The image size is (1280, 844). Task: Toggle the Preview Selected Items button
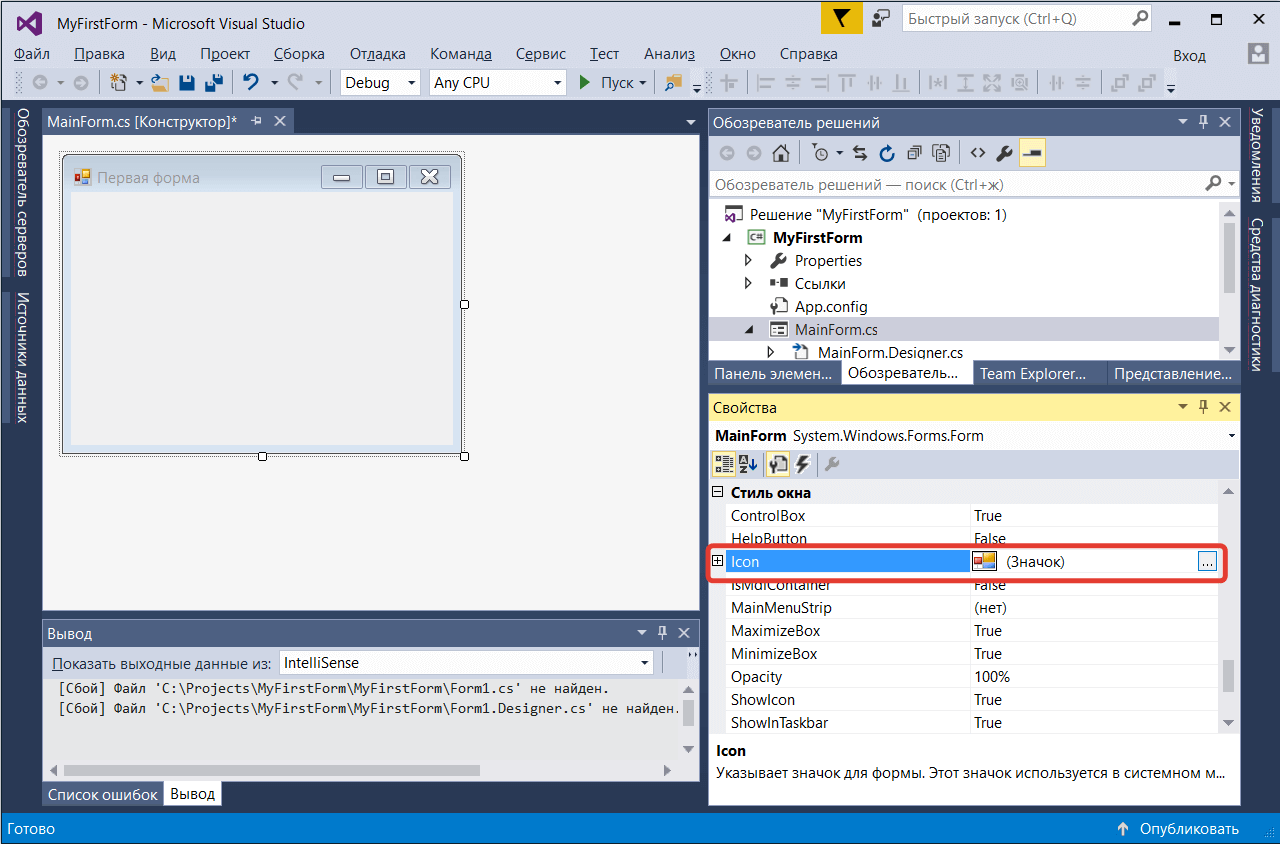[1032, 153]
